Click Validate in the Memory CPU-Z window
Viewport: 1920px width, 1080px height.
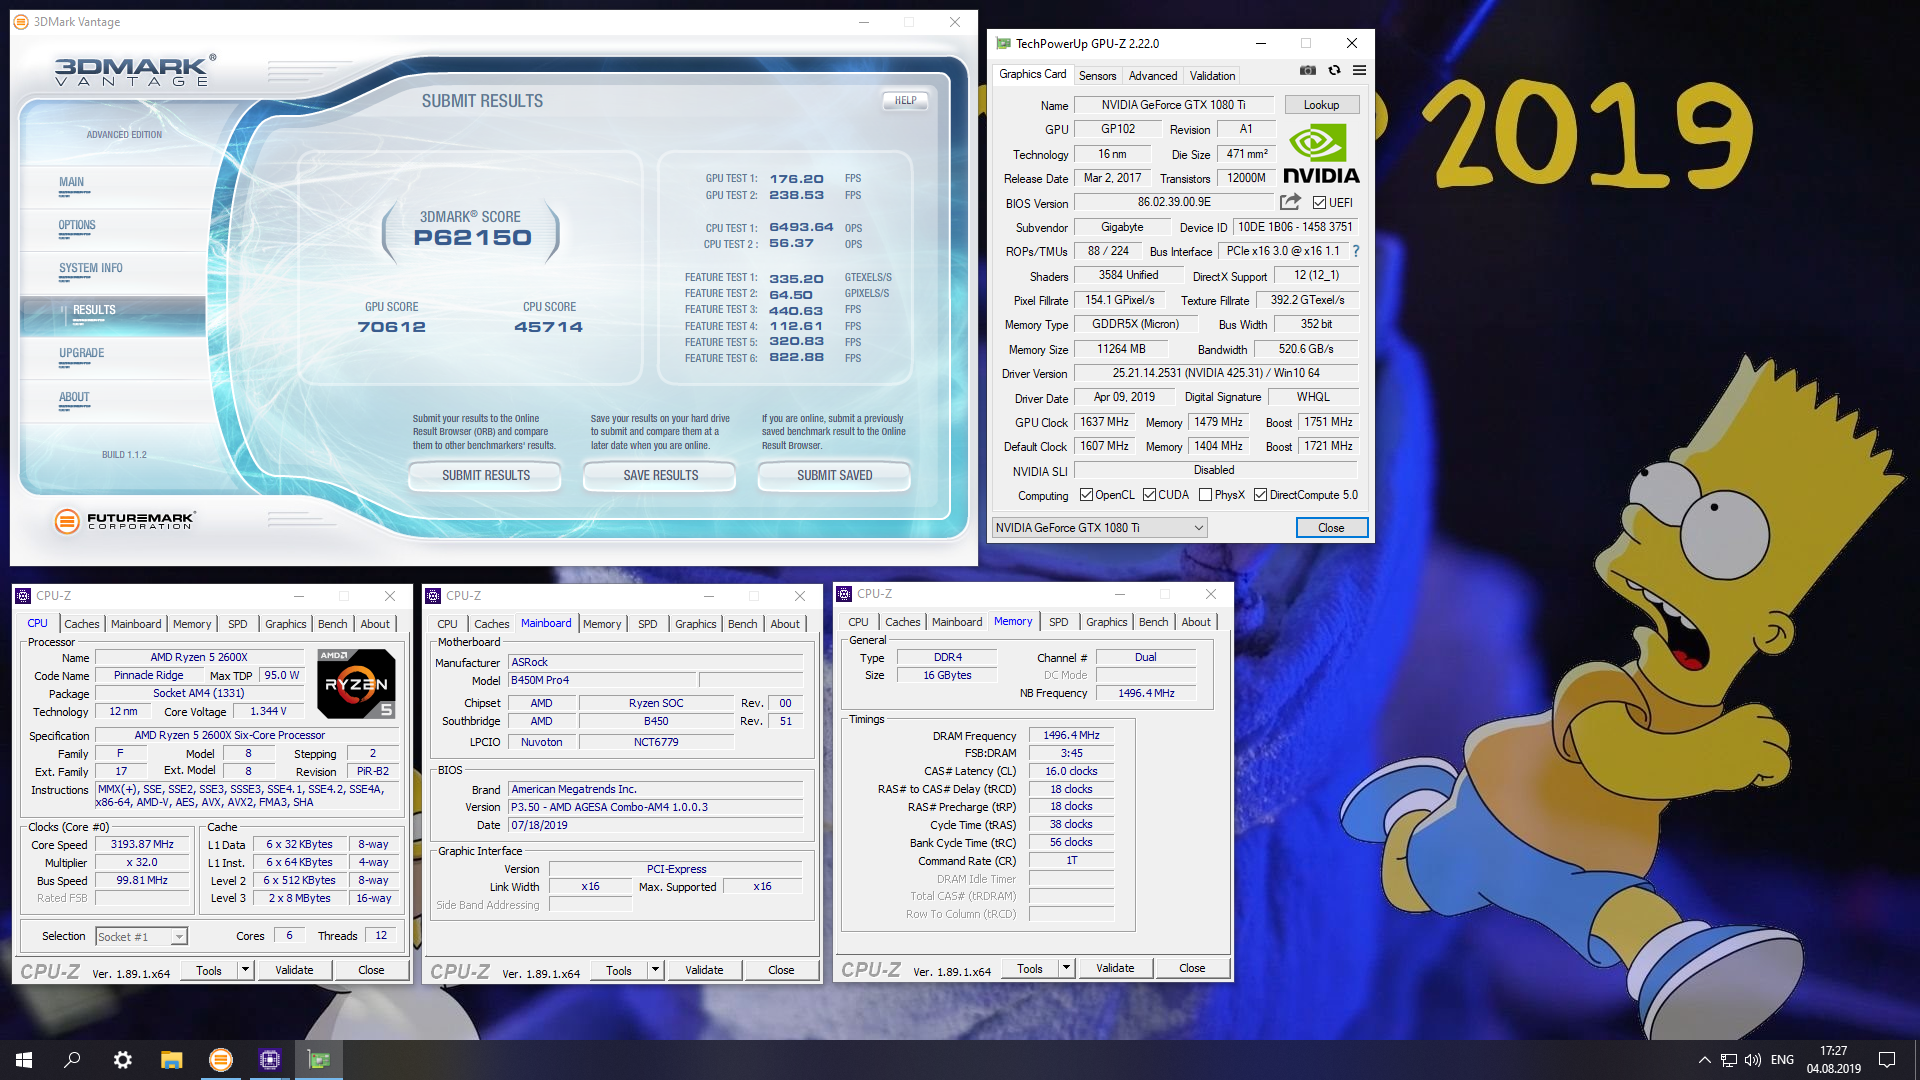1115,968
